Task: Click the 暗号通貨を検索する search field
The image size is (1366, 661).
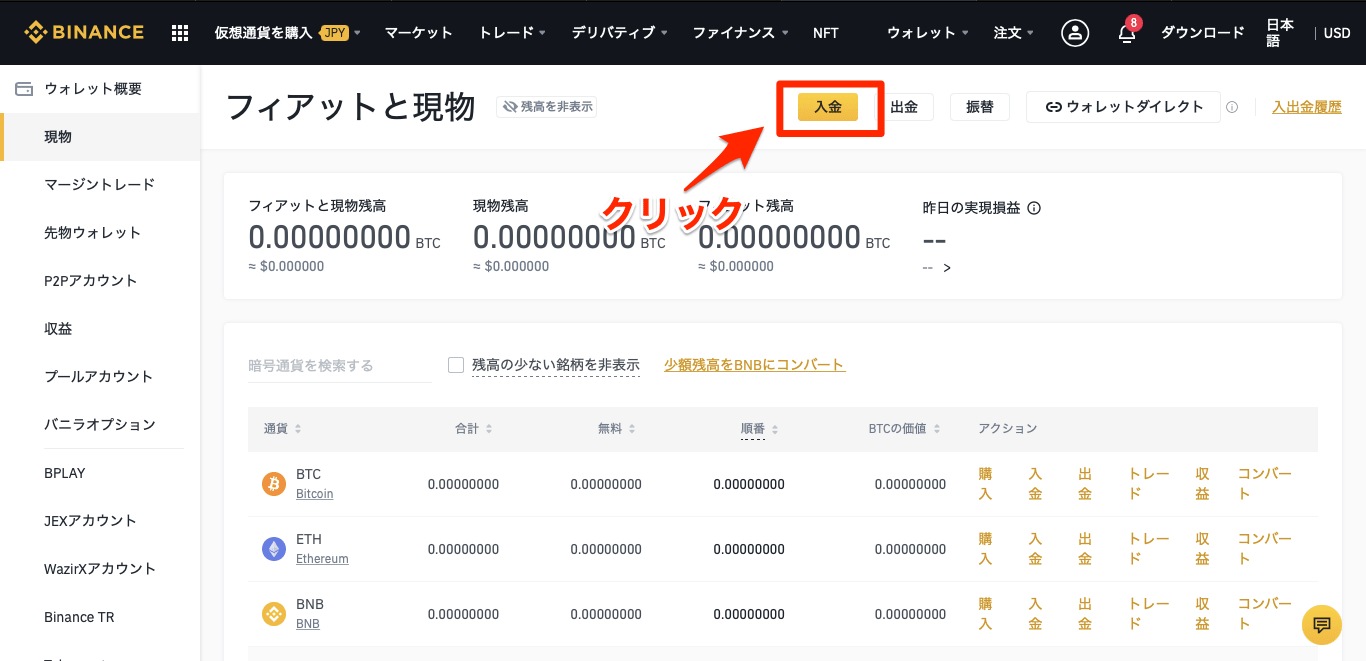Action: point(340,366)
